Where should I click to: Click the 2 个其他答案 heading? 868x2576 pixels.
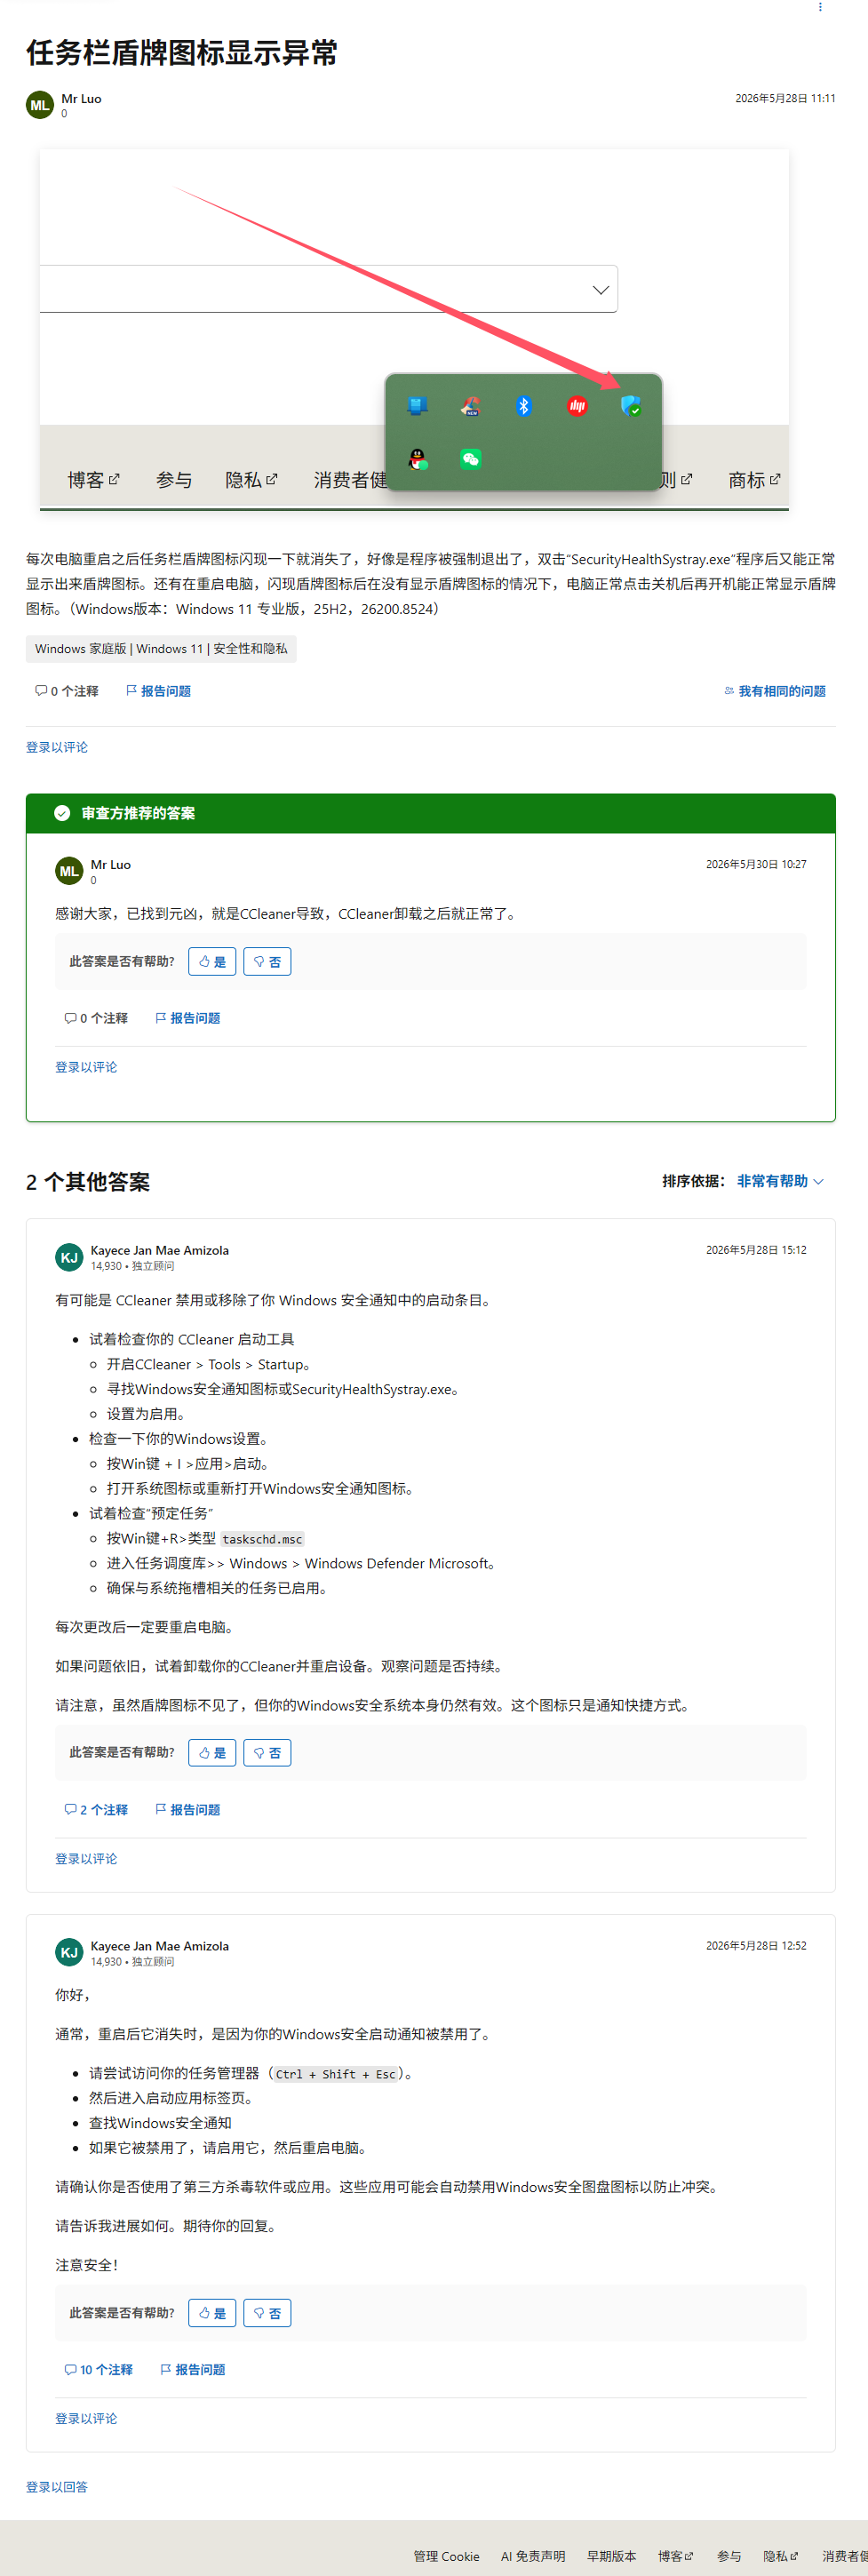88,1182
